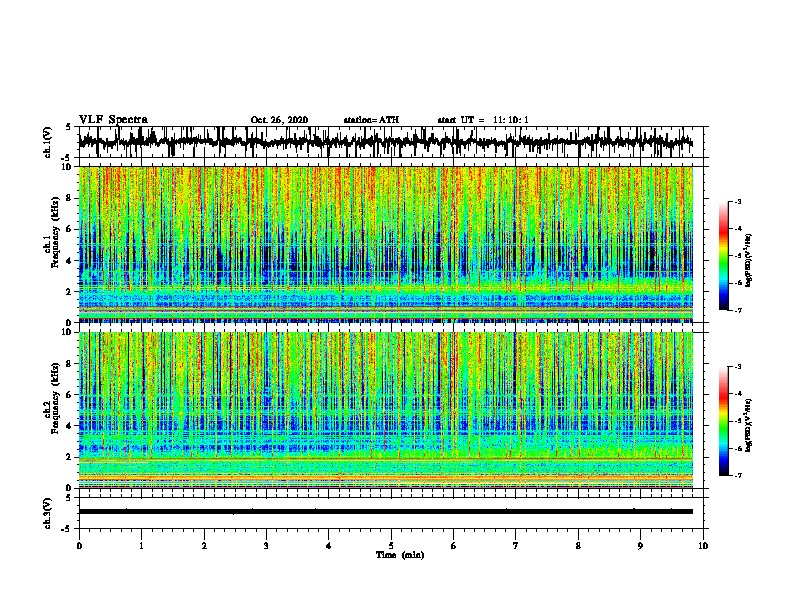
Task: Click the ch.2 spectrogram panel
Action: pos(386,410)
